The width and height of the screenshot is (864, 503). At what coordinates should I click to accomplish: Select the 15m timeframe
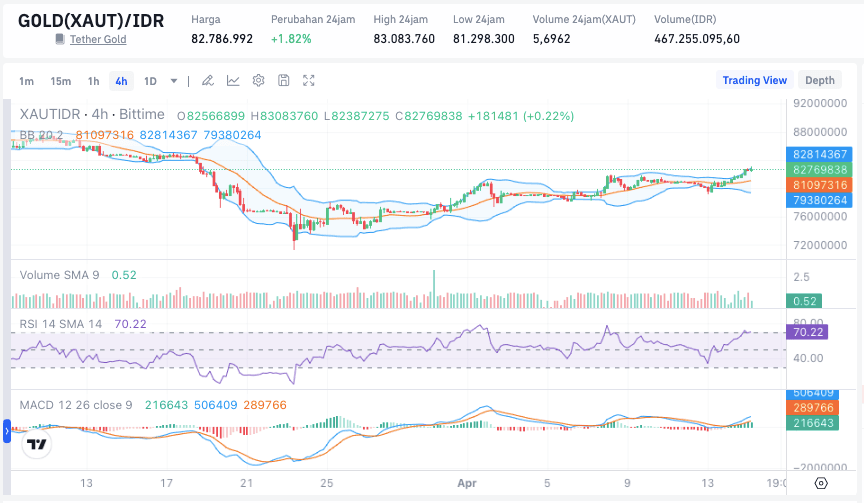[x=60, y=81]
